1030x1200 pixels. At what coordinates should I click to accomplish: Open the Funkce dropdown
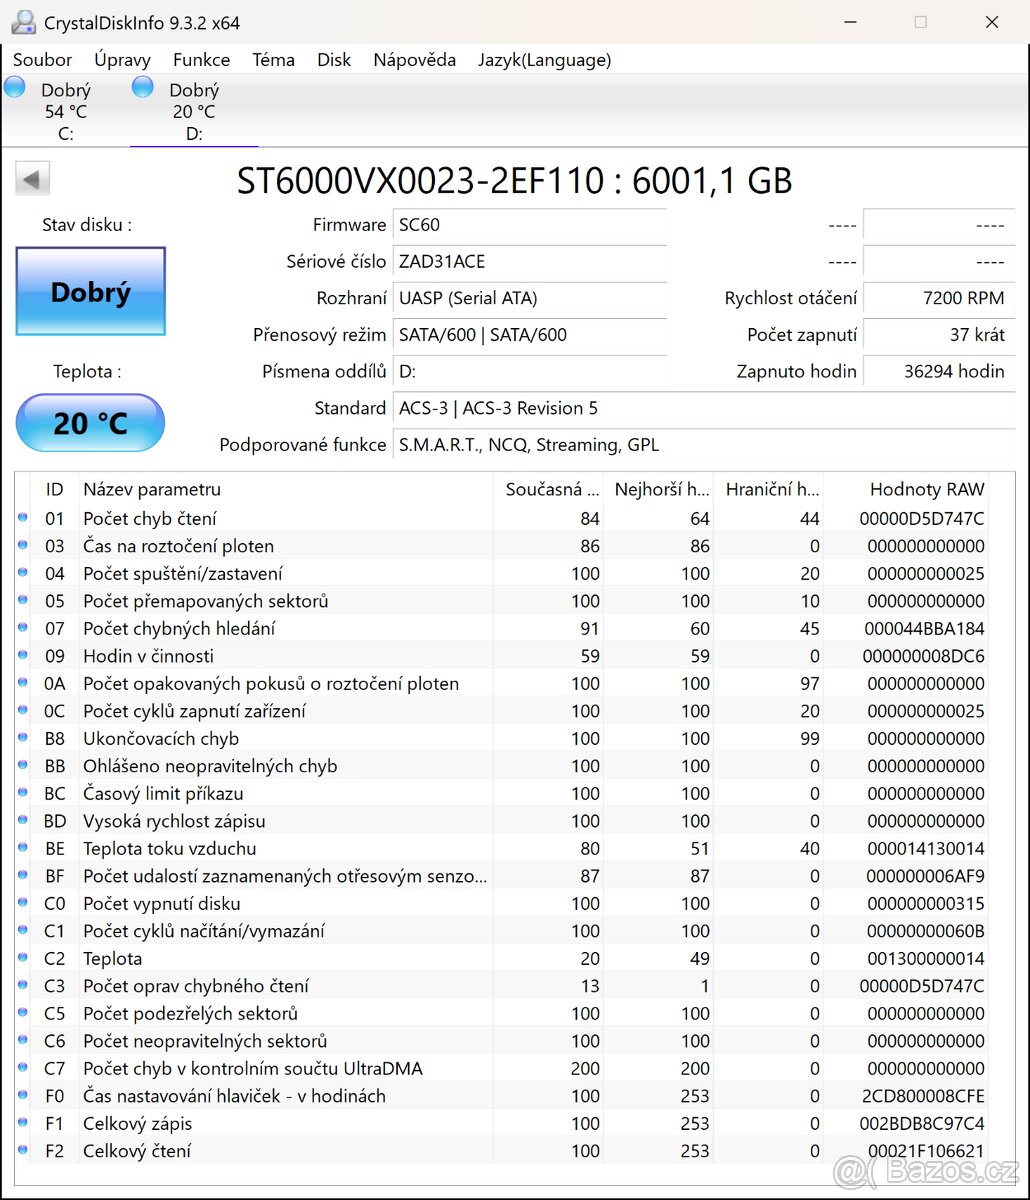pos(201,60)
